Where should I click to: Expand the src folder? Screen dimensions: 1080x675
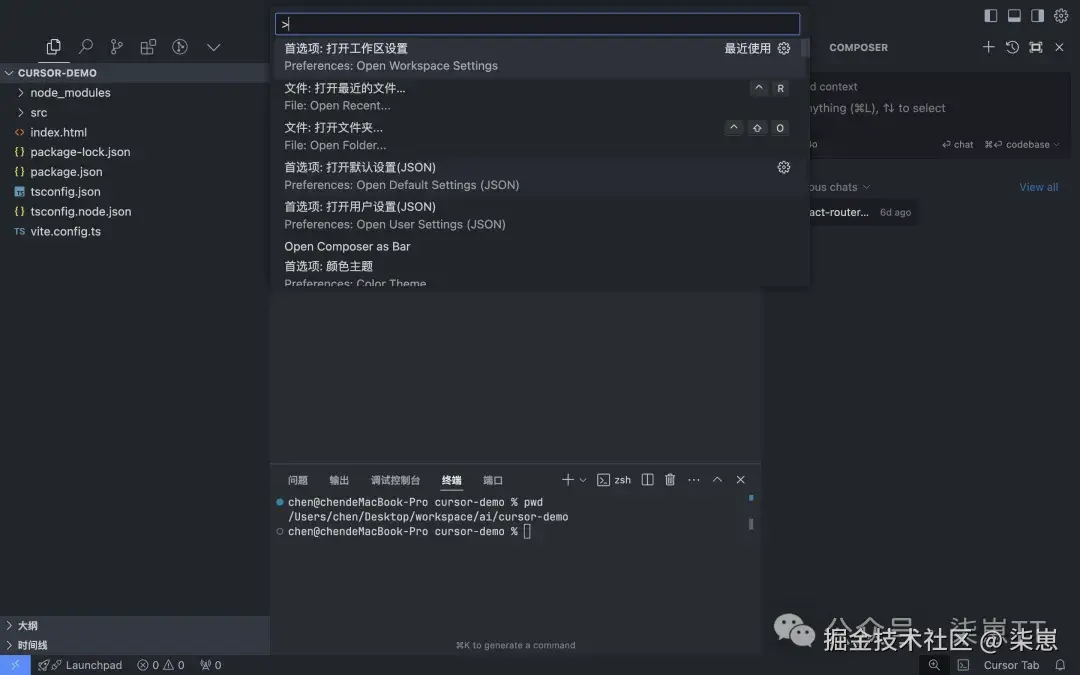[134, 112]
